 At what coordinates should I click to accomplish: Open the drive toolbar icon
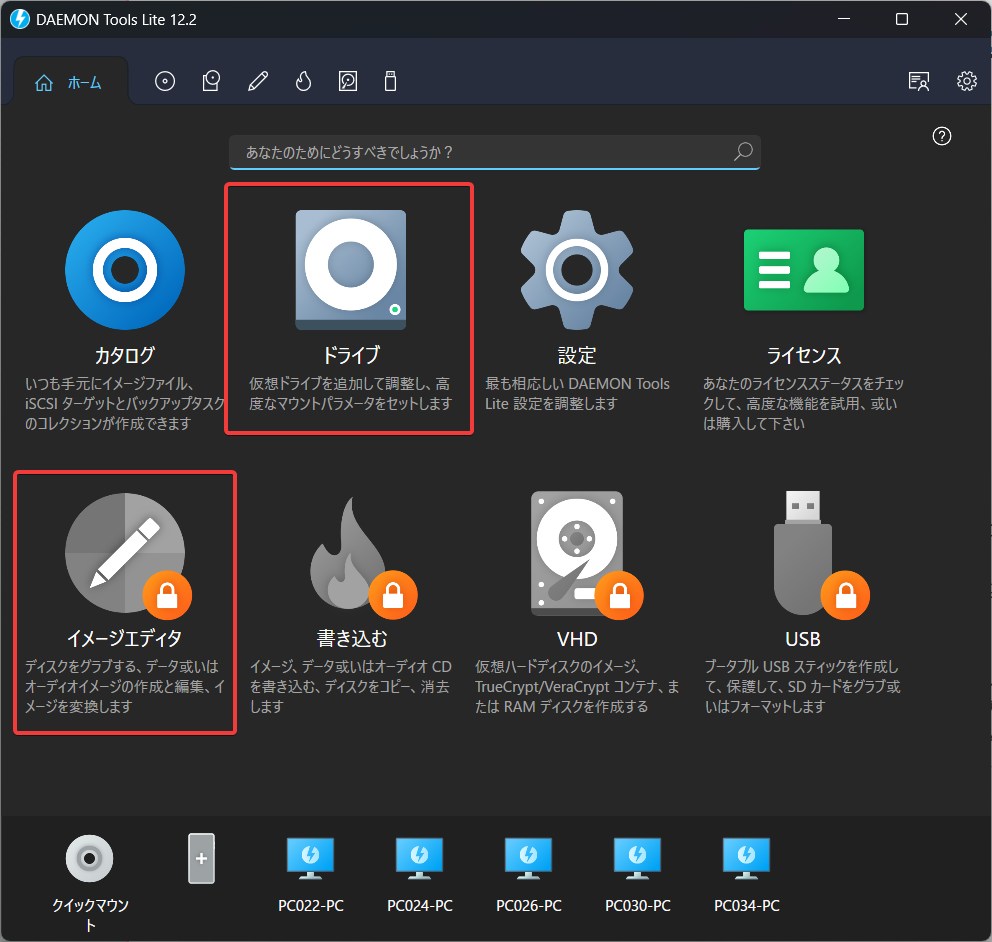pyautogui.click(x=211, y=82)
